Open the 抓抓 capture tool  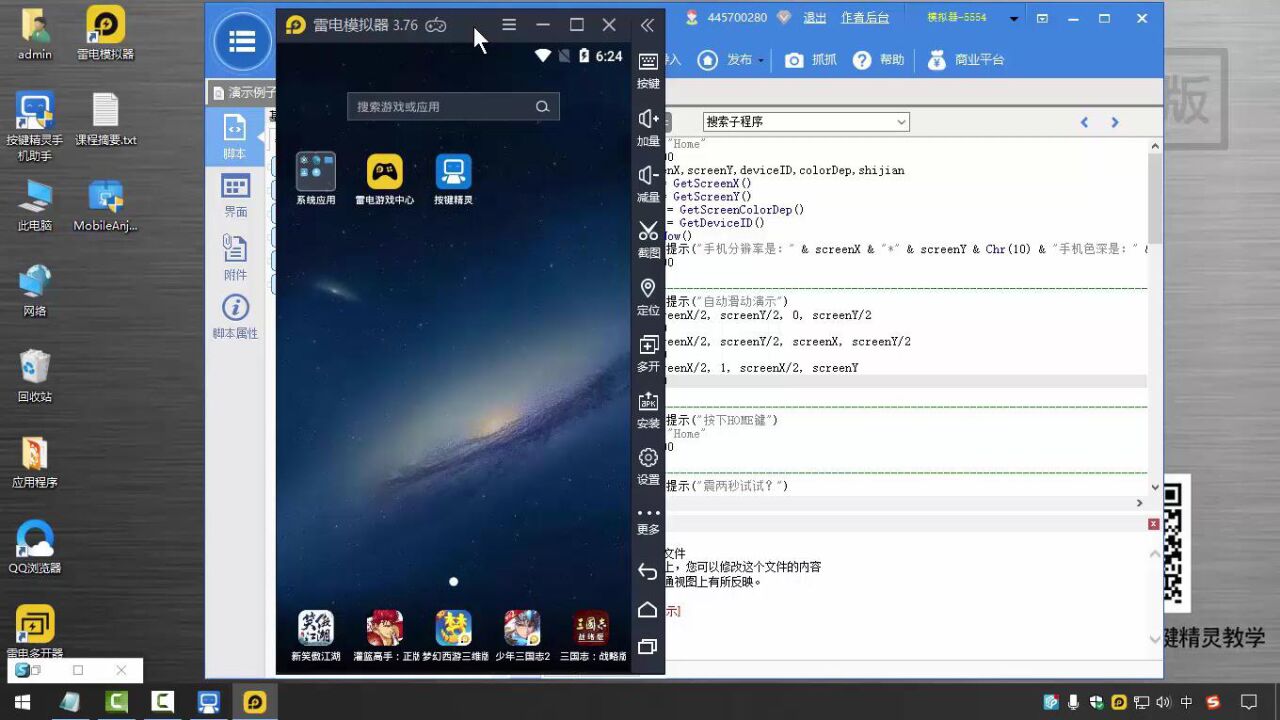click(811, 60)
